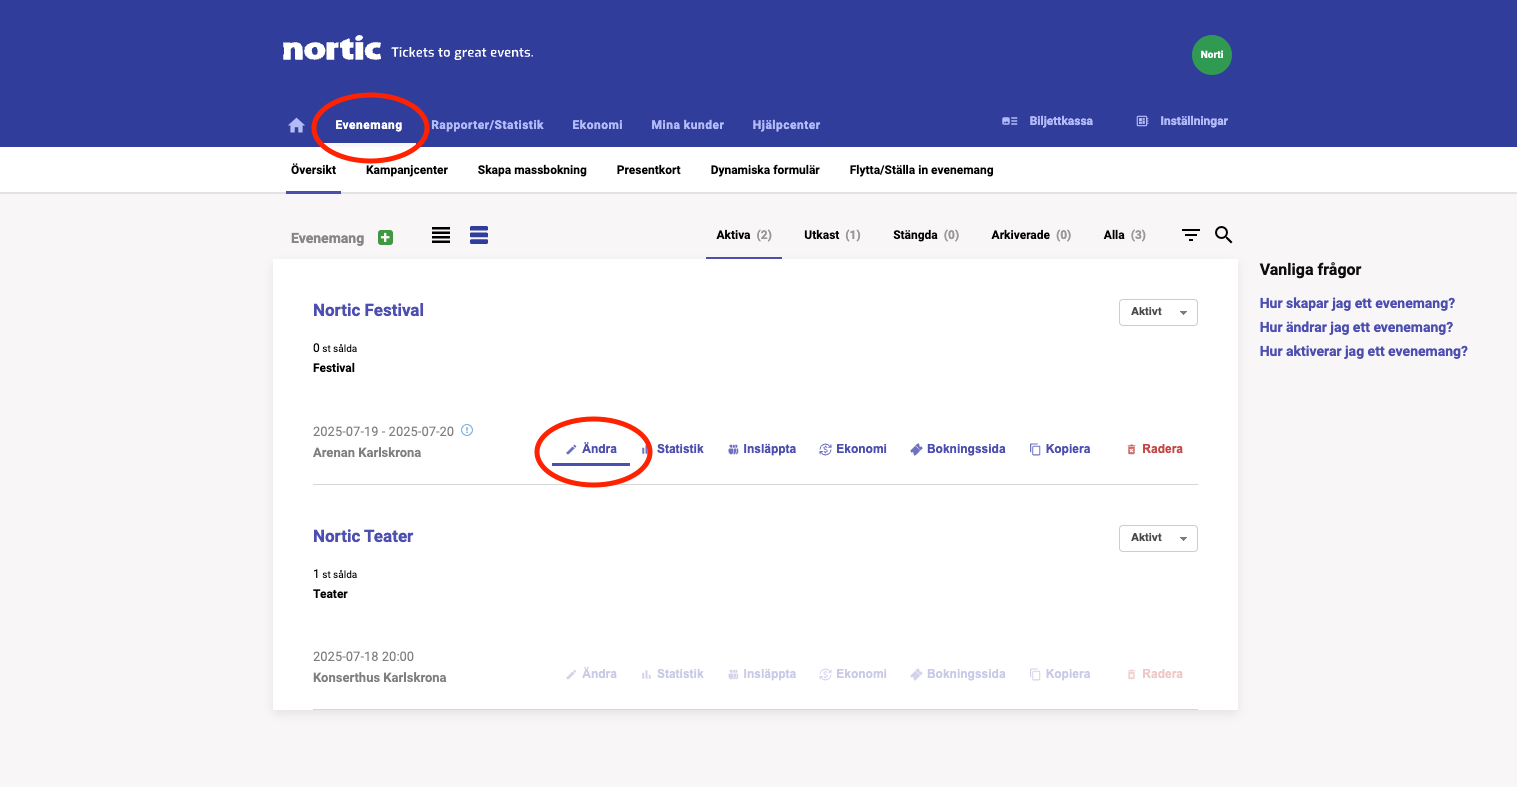Open Hjälpcenter menu

coord(786,125)
